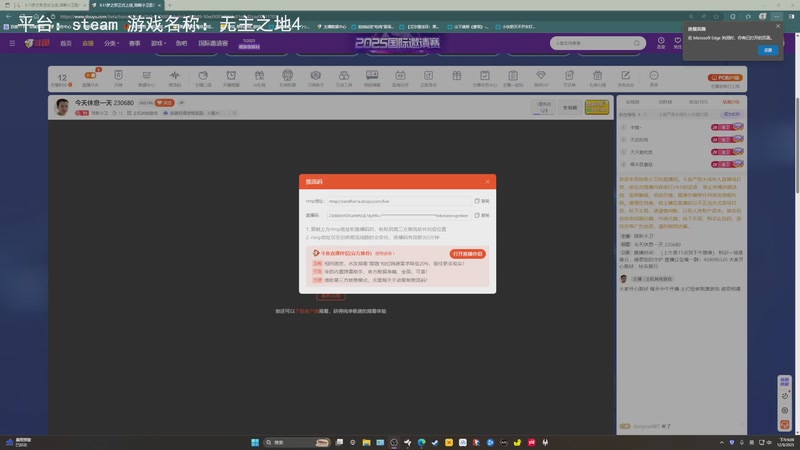Viewport: 800px width, 450px height.
Task: Open the waveform pulse icon in streamer toolbar
Action: point(174,76)
